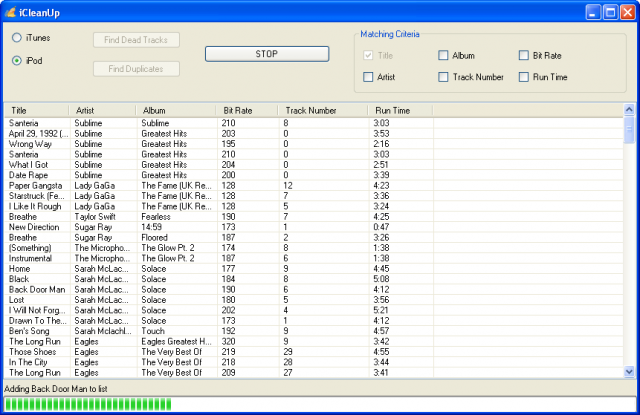Click the 0:47 run time cell

381,227
